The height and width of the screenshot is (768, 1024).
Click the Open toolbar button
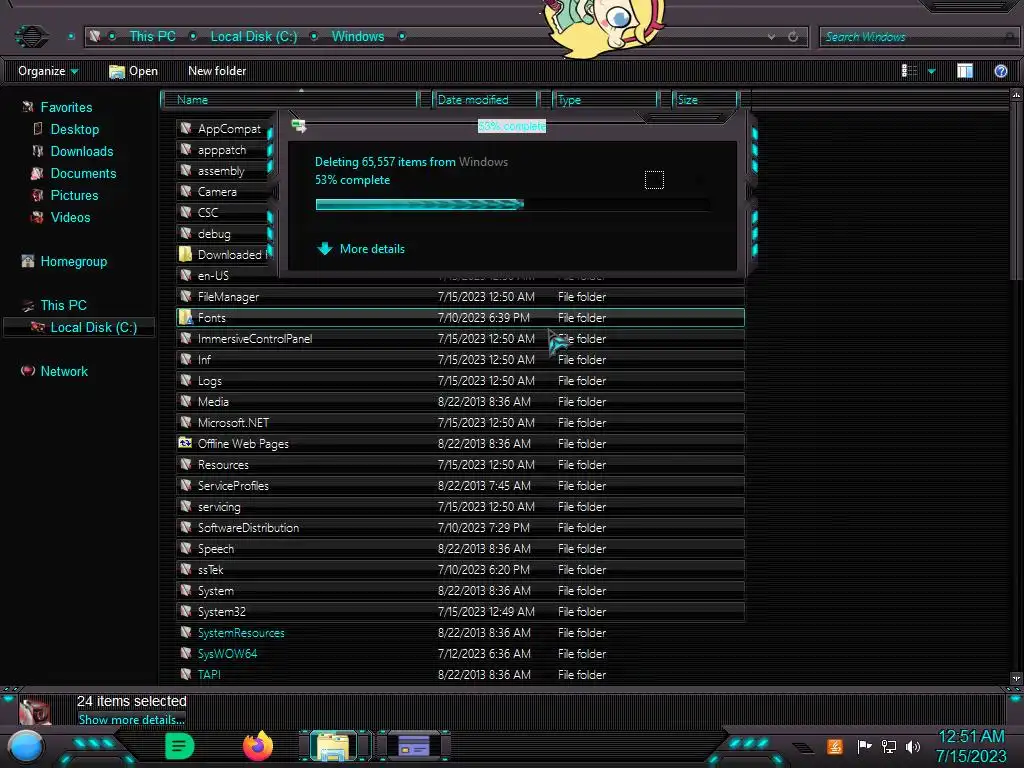coord(133,71)
